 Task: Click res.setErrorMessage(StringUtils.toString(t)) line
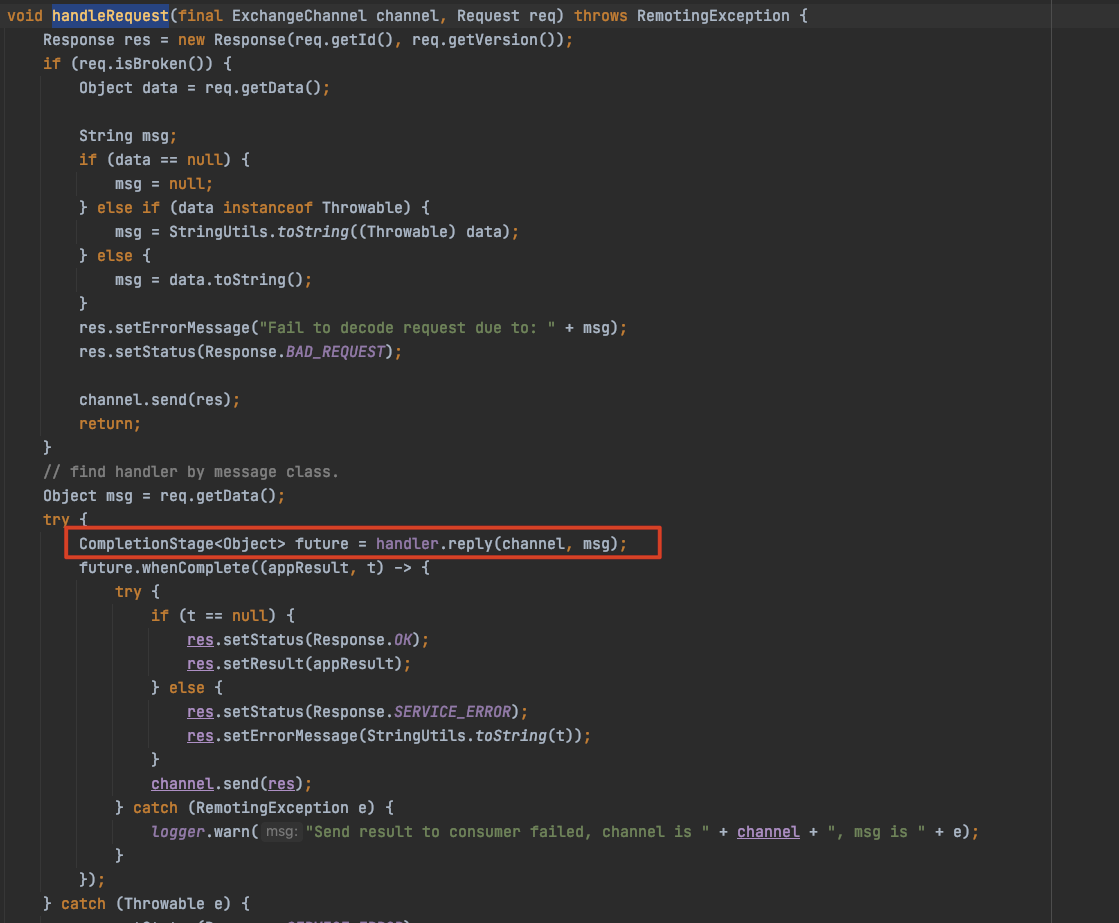tap(389, 736)
